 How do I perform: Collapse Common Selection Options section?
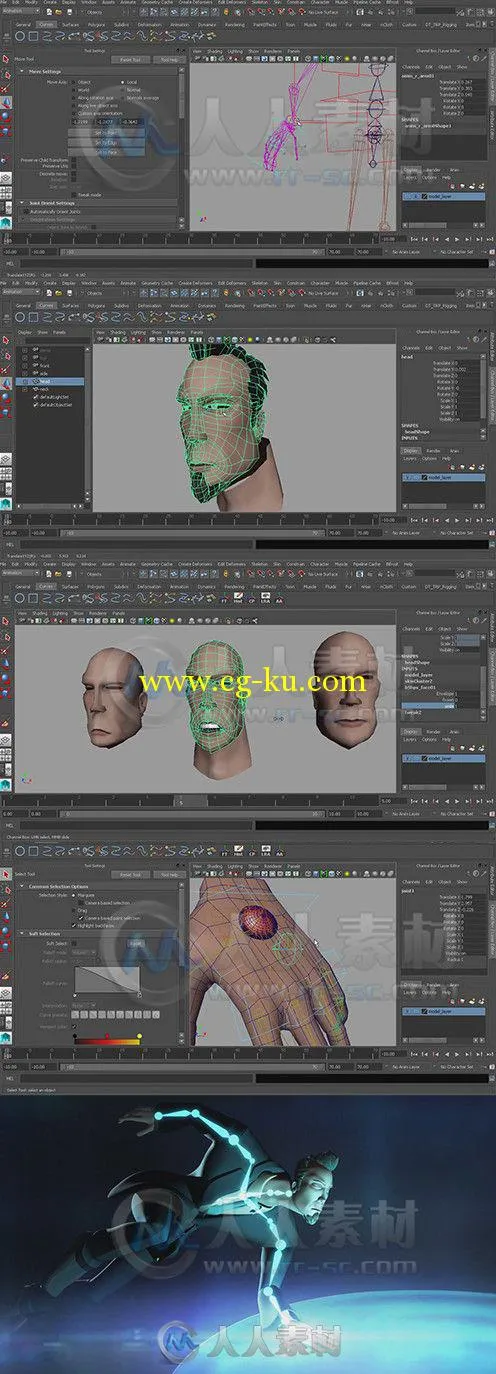pyautogui.click(x=21, y=886)
